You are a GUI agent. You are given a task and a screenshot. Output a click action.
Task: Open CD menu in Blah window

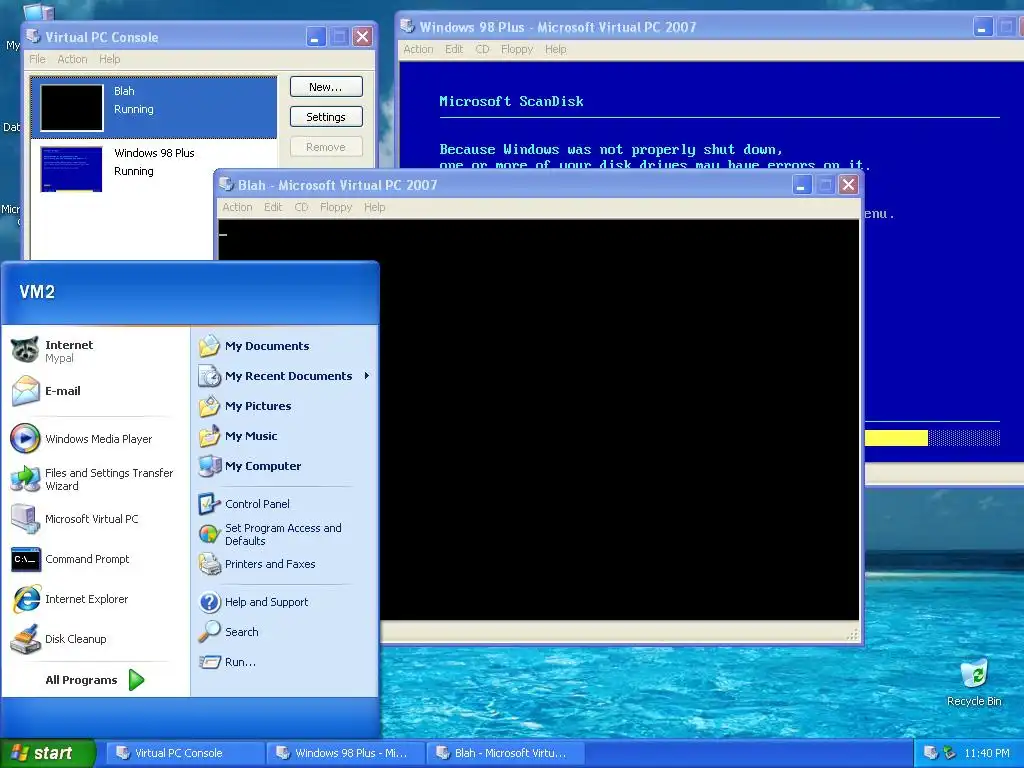tap(301, 207)
